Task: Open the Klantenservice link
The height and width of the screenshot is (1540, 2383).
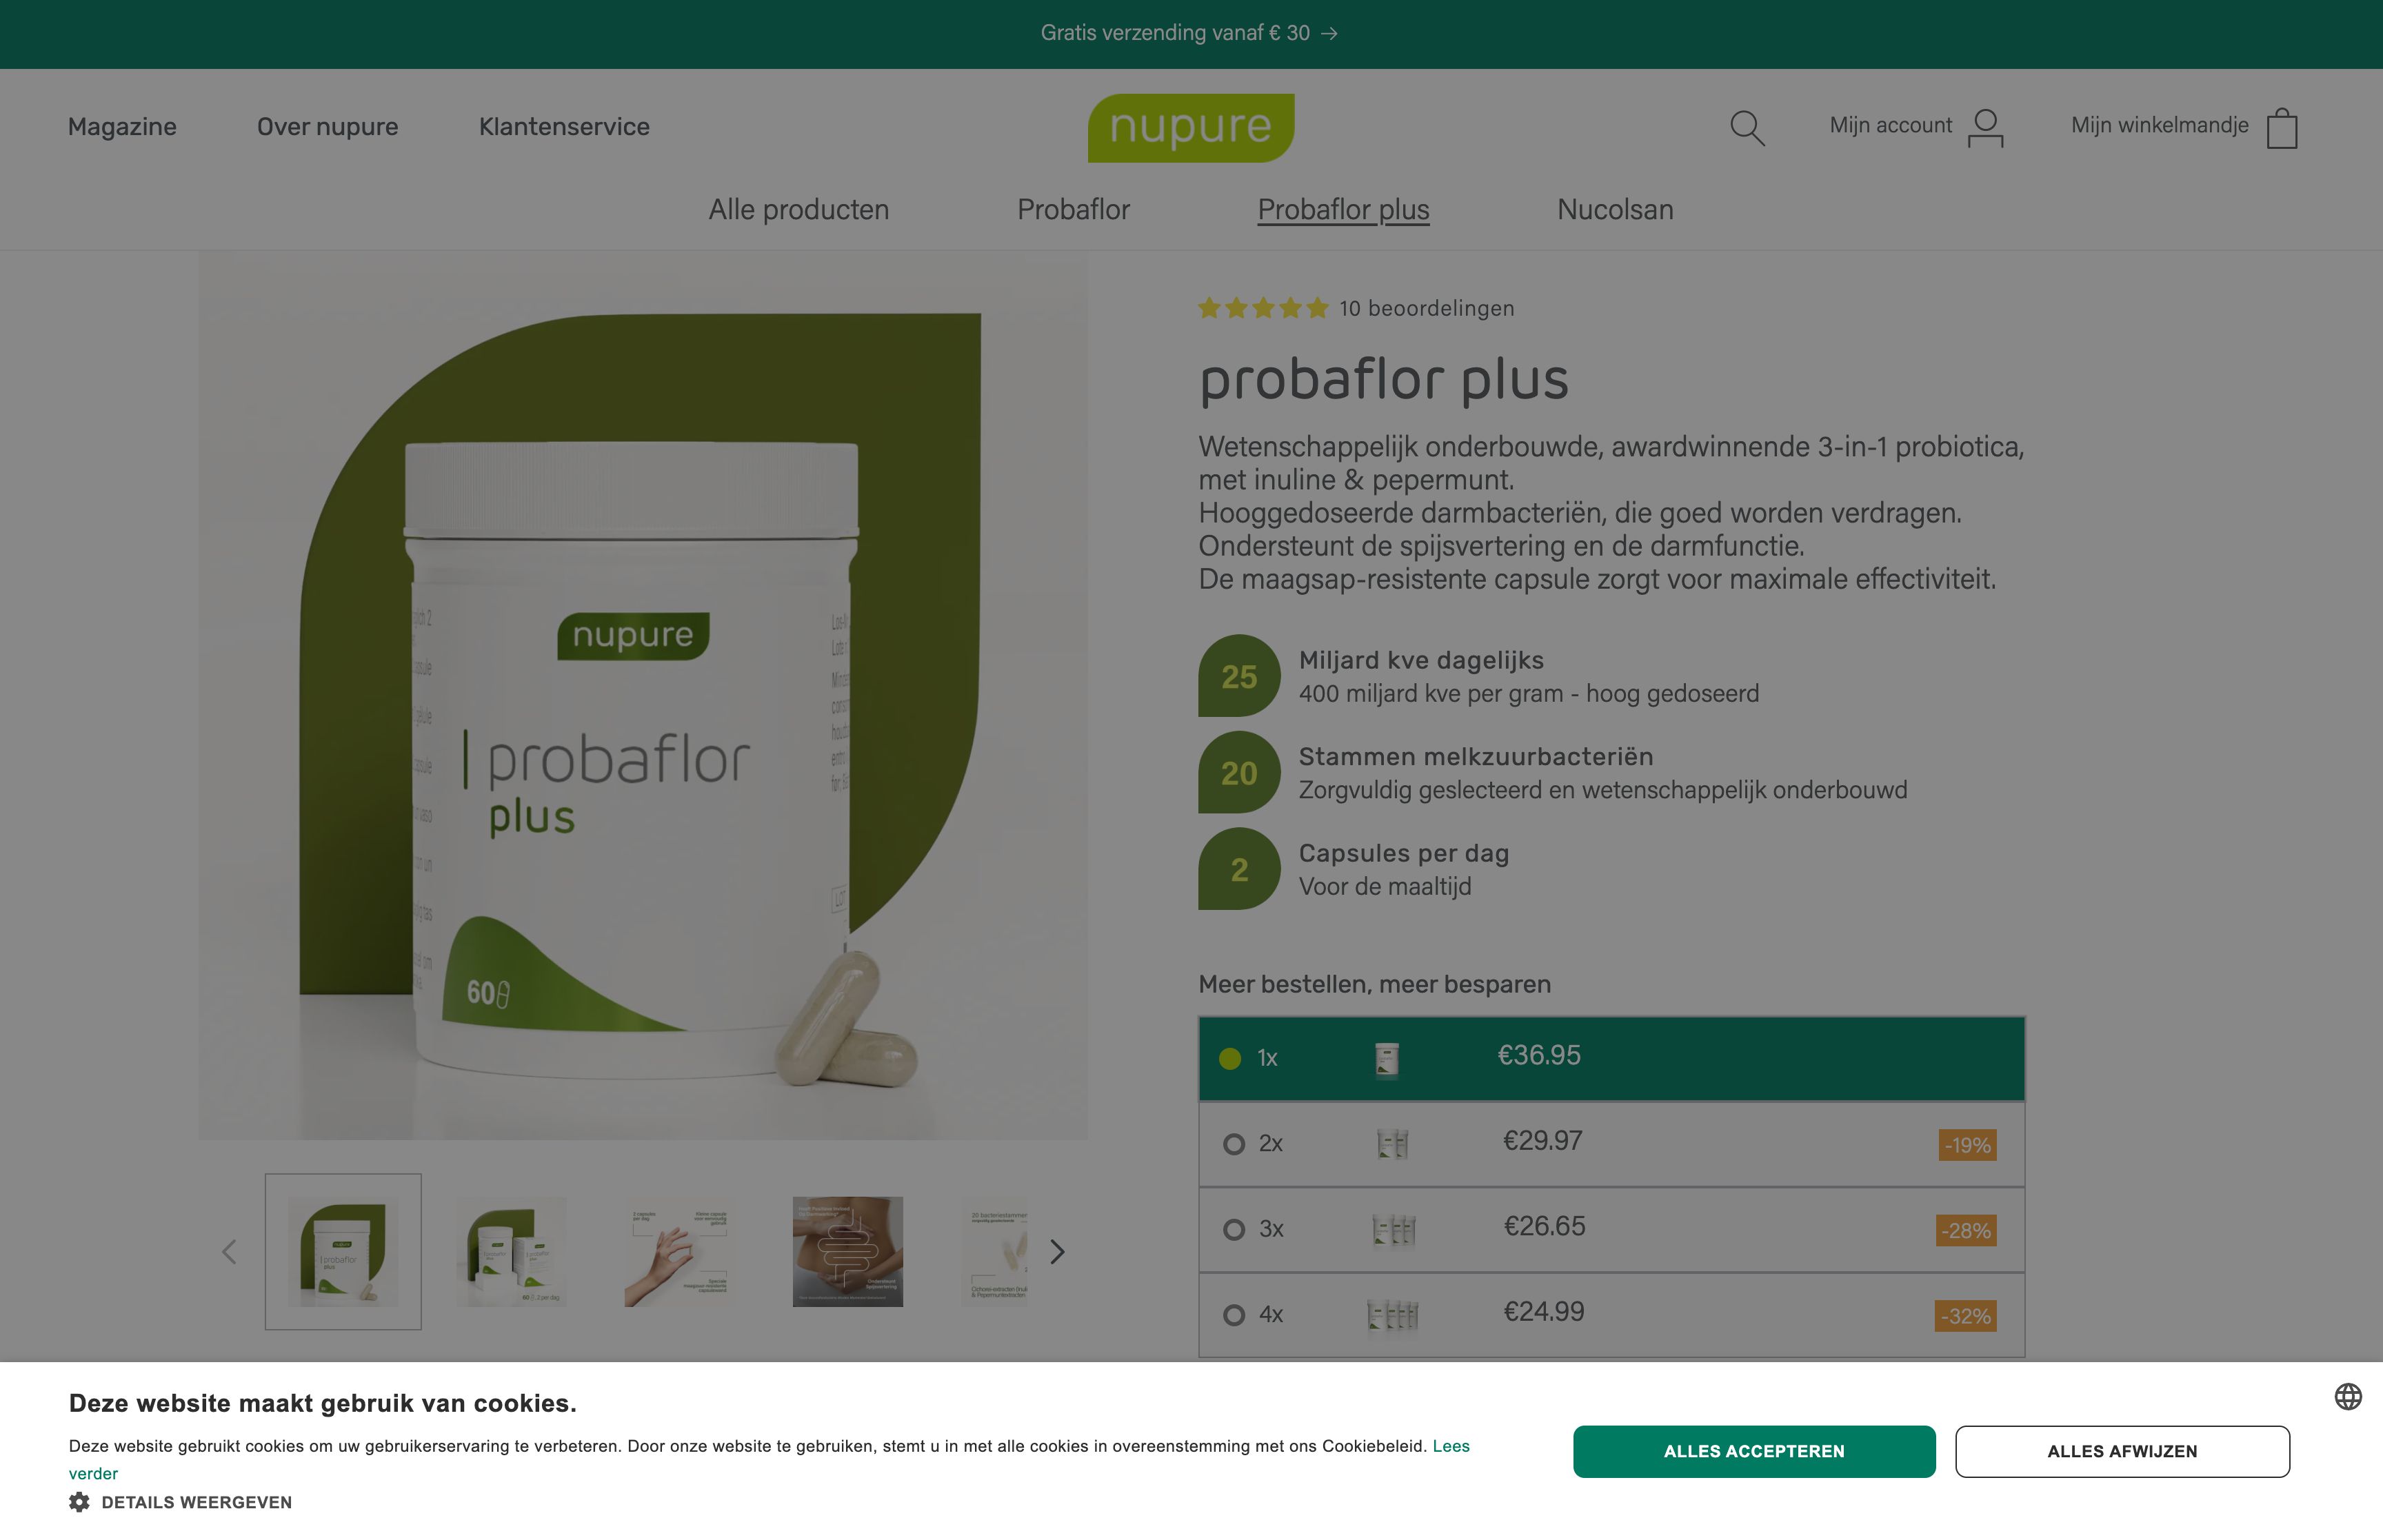Action: [x=564, y=127]
